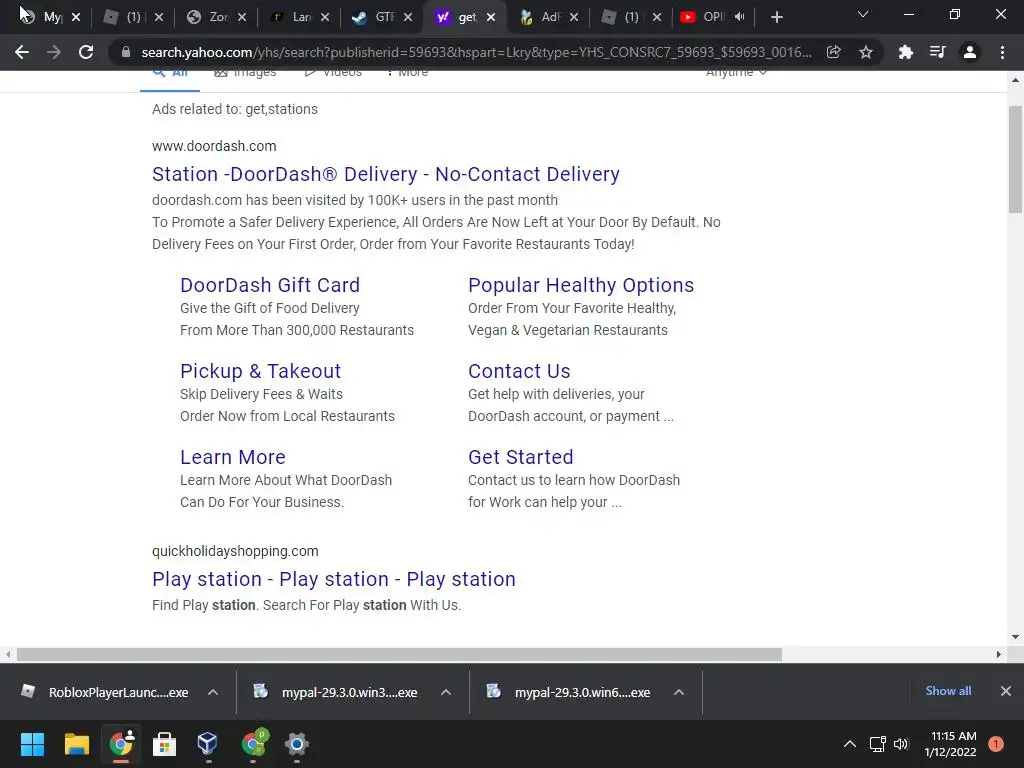
Task: Expand options for RobloxPlayerLauncher download
Action: (x=213, y=692)
